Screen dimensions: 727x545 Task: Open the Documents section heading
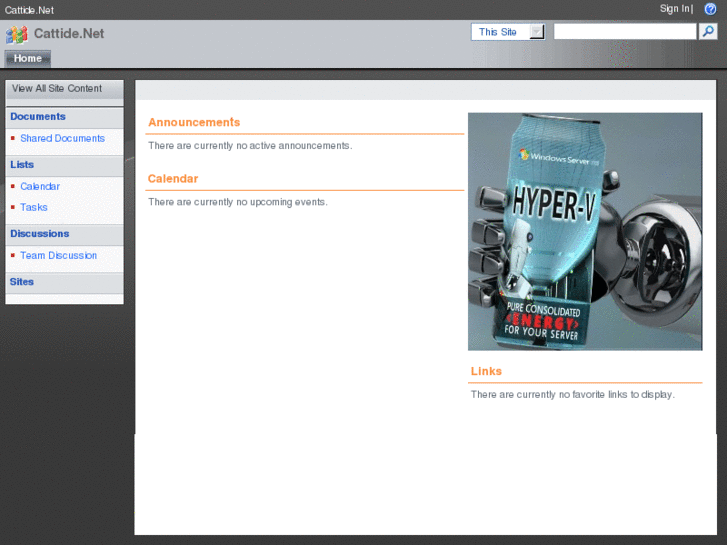(38, 117)
